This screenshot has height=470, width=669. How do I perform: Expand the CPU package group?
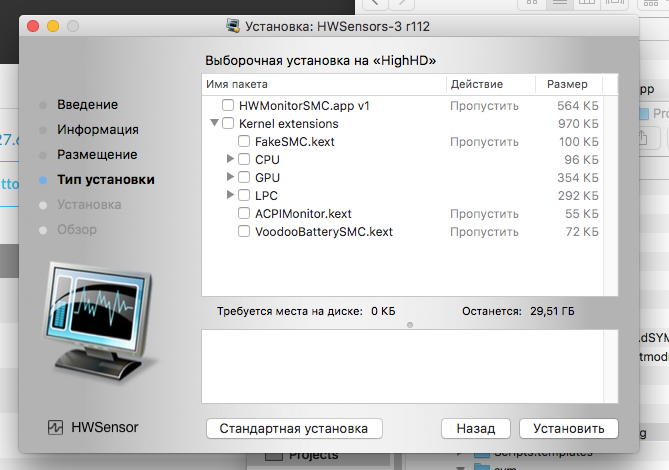[x=230, y=159]
